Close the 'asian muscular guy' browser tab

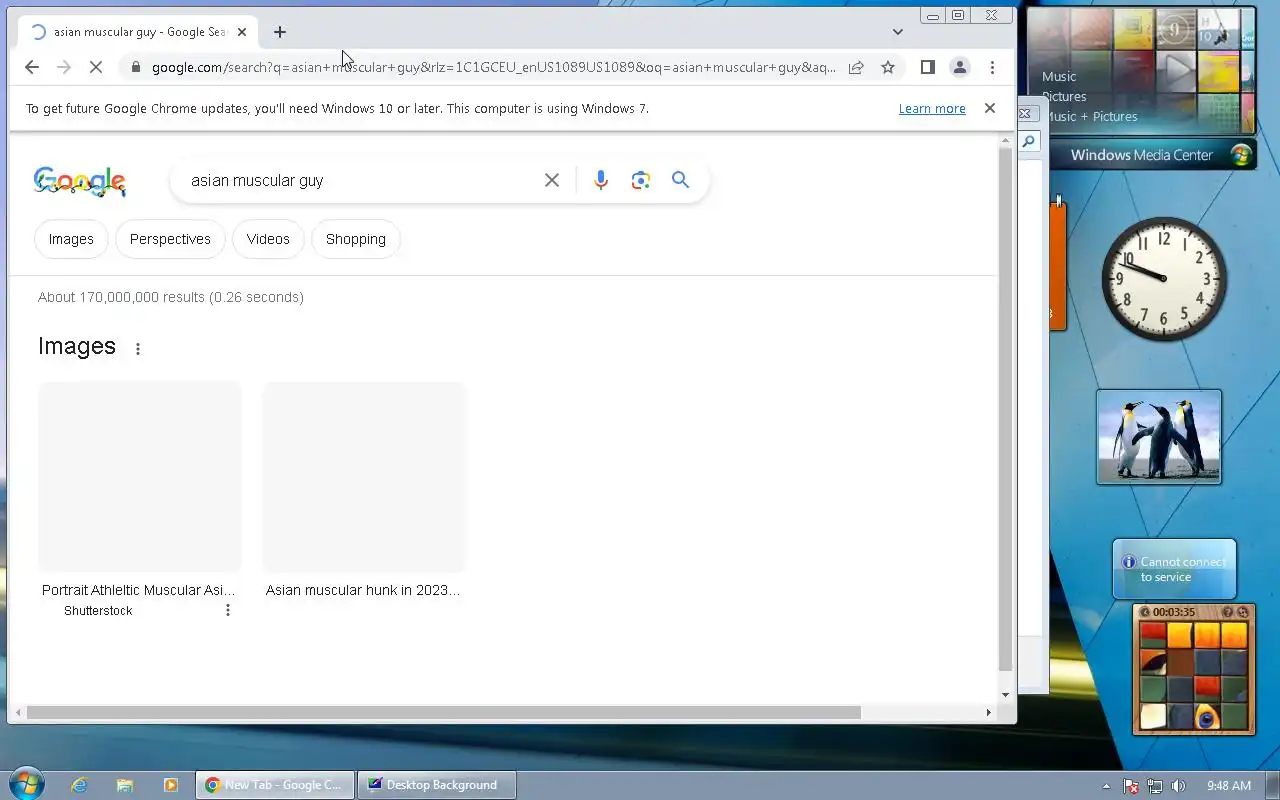tap(241, 32)
